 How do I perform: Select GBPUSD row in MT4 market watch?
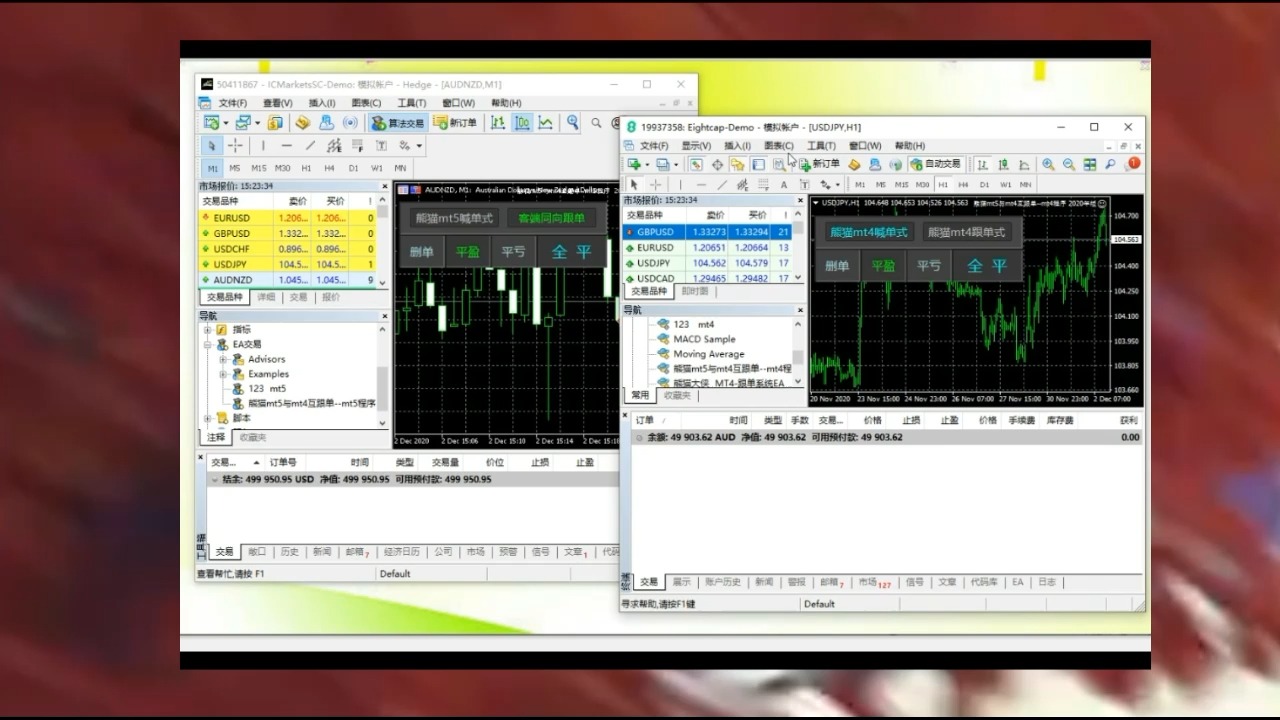pyautogui.click(x=707, y=232)
